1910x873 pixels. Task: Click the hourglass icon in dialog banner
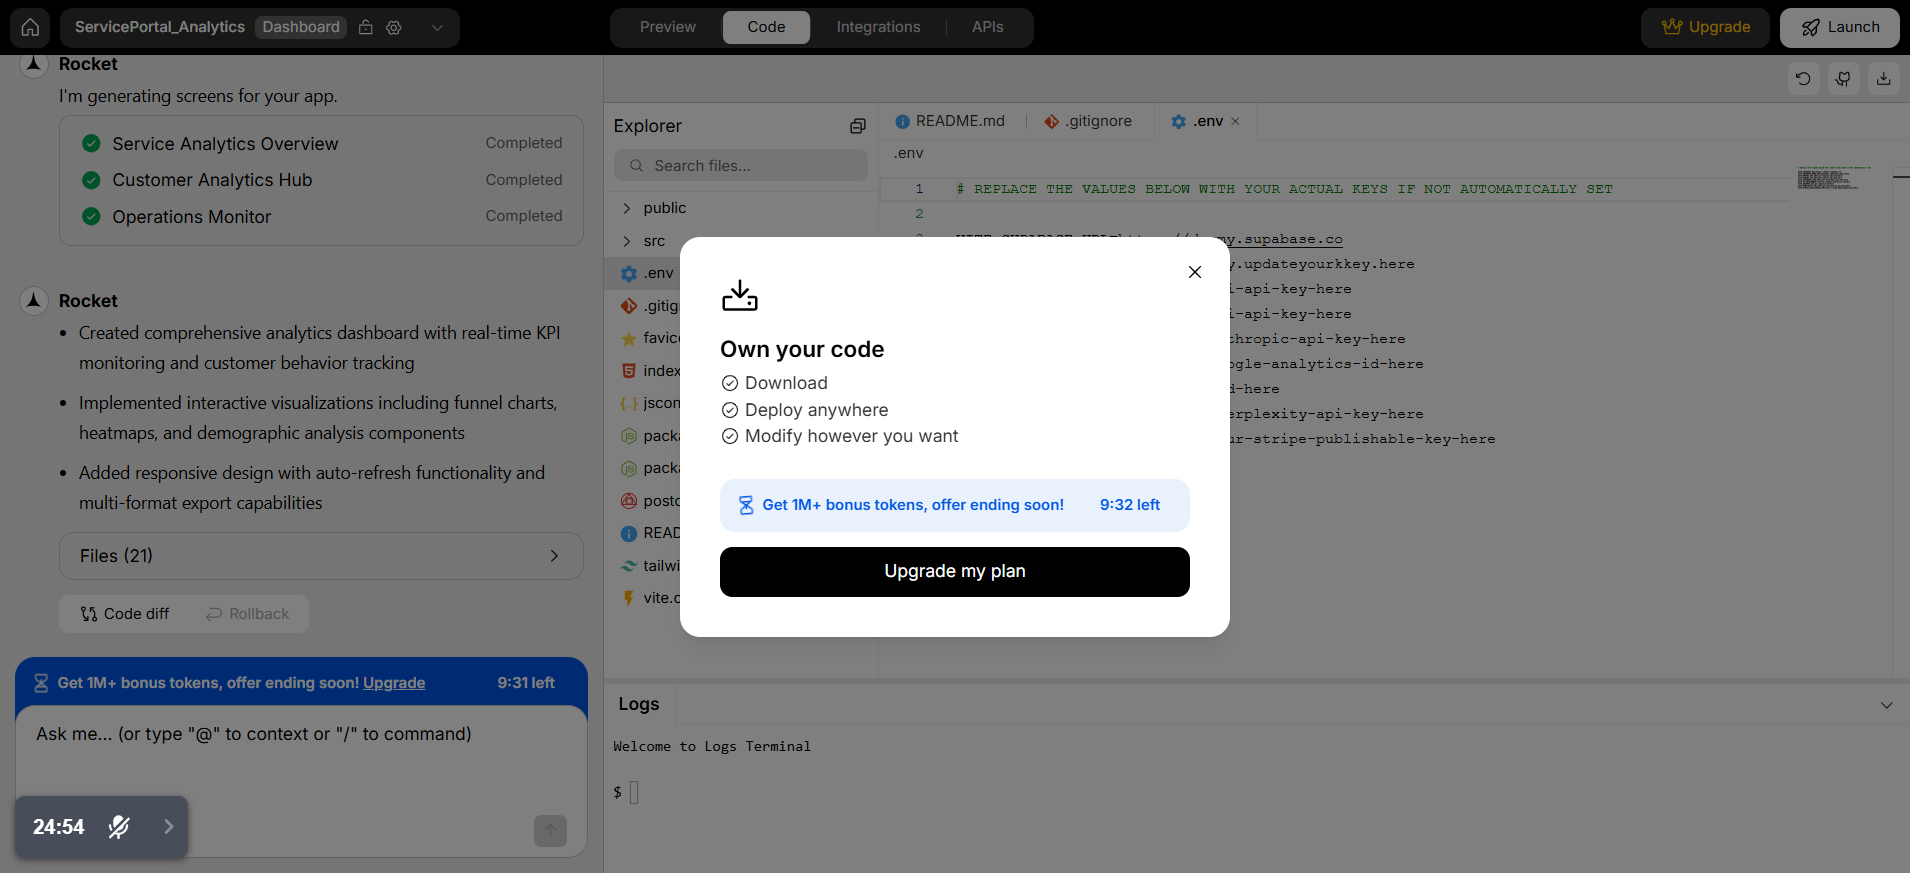coord(746,505)
